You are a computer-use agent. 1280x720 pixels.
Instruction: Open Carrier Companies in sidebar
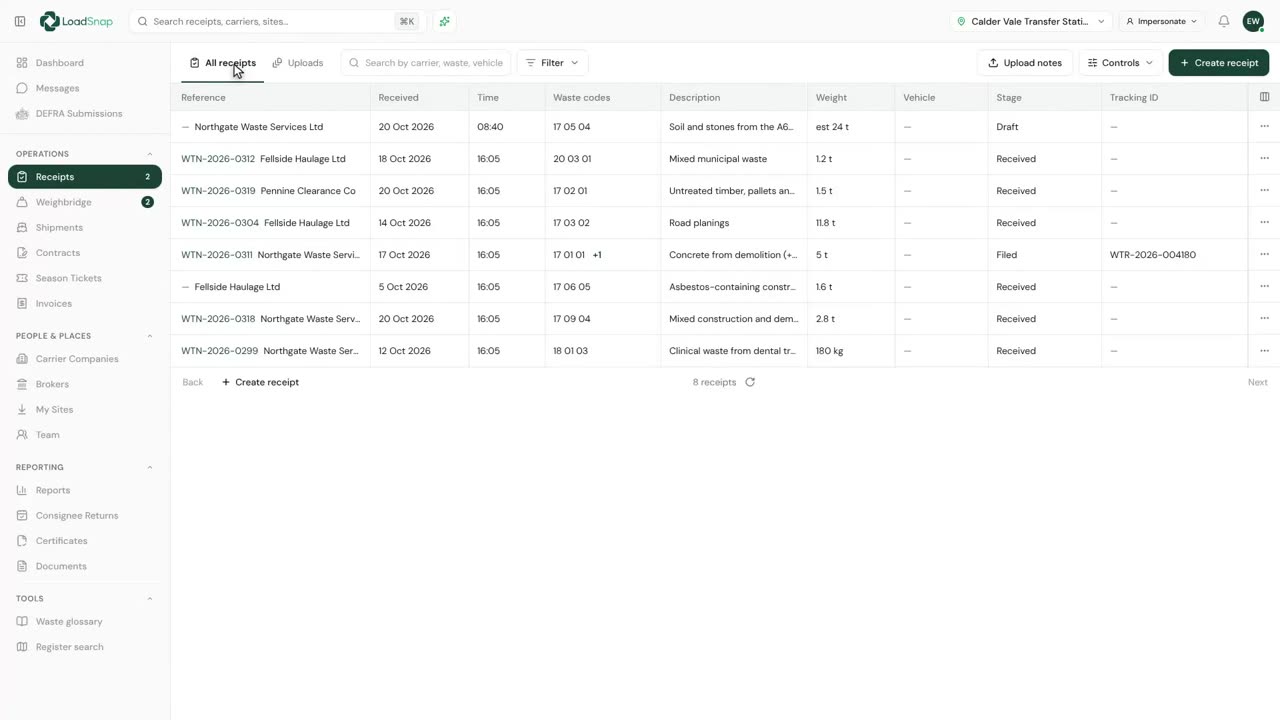click(85, 359)
